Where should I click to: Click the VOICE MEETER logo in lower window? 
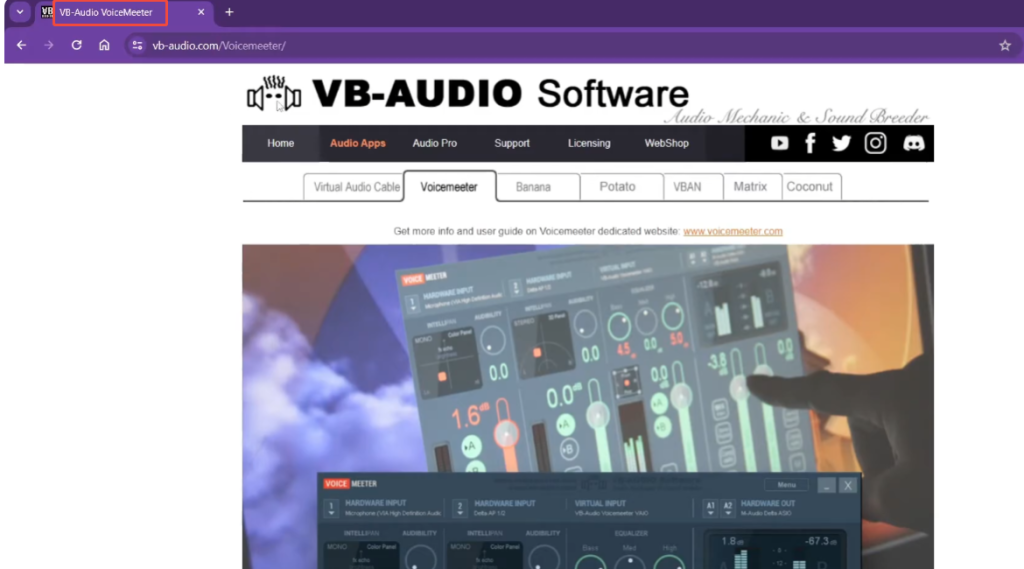tap(350, 484)
